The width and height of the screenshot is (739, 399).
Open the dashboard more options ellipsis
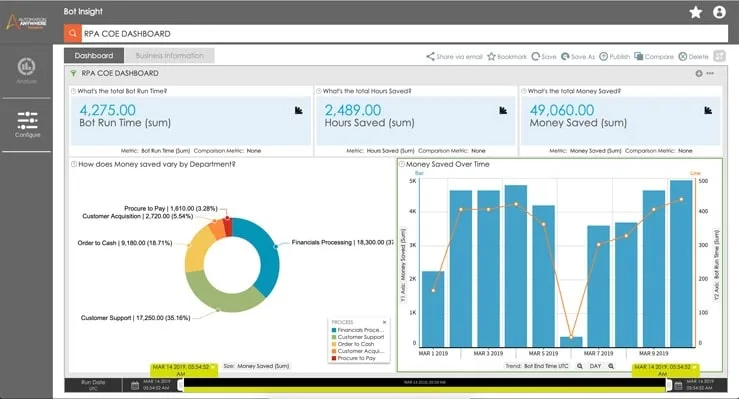coord(710,73)
